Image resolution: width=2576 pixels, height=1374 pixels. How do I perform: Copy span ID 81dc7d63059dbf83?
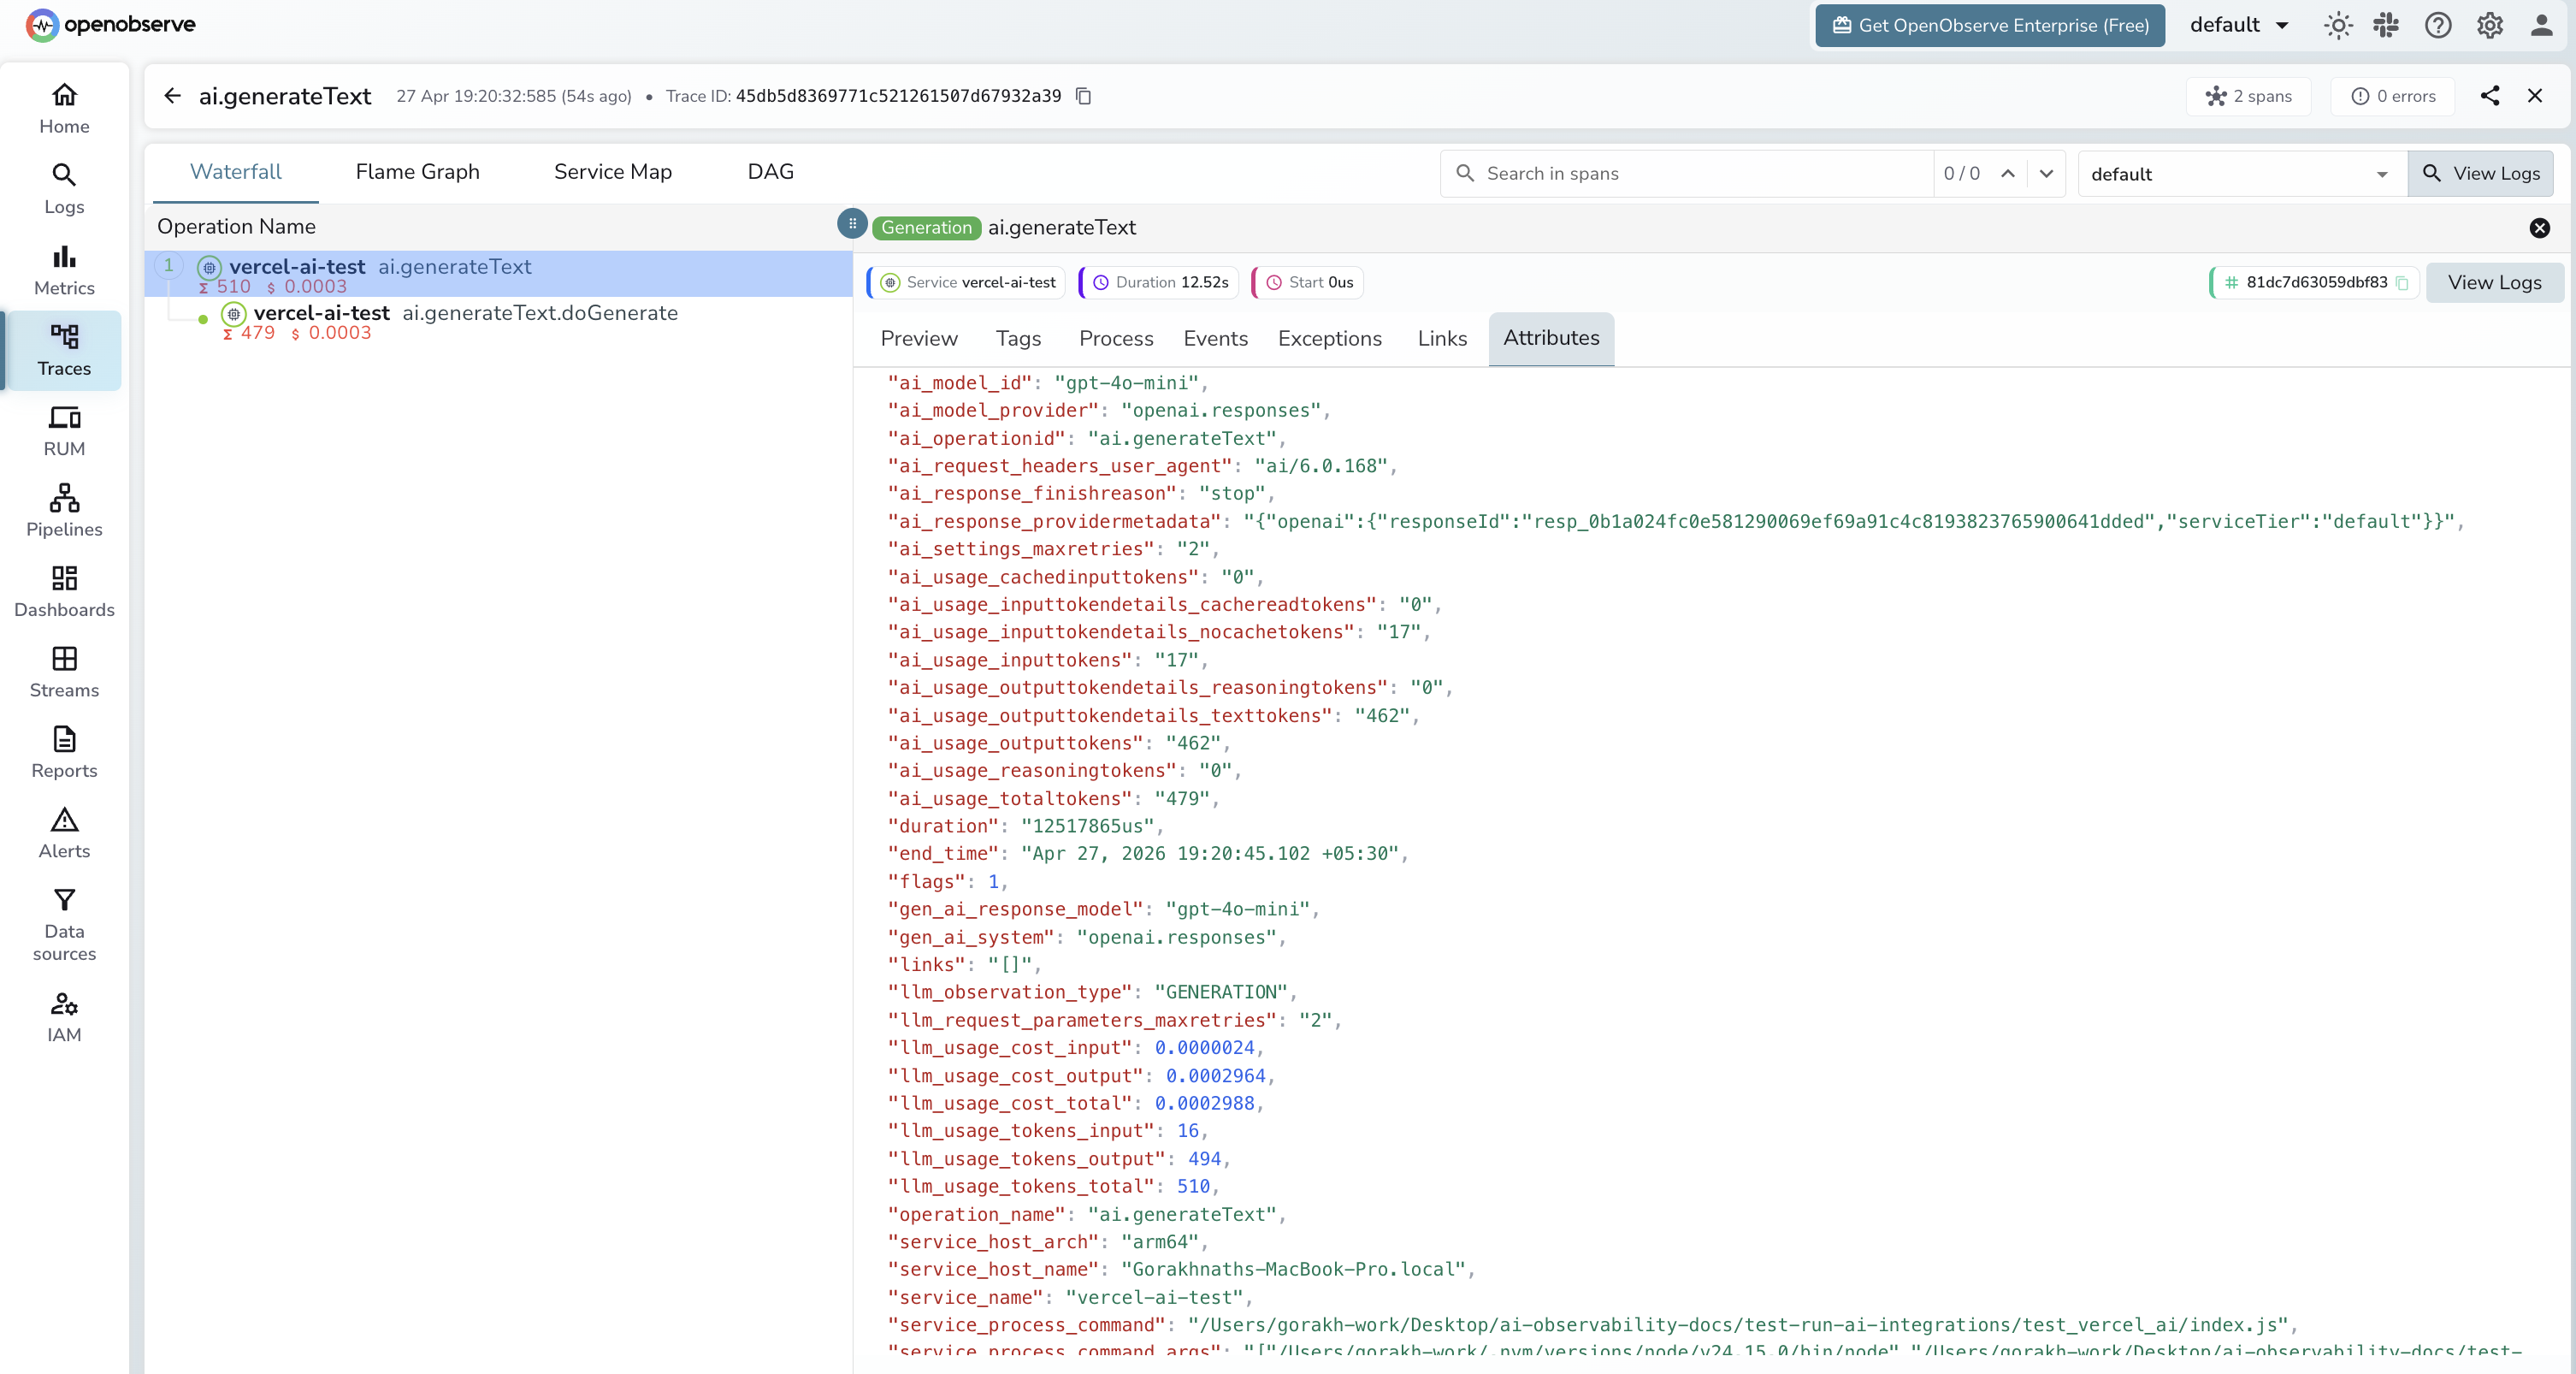click(2403, 282)
